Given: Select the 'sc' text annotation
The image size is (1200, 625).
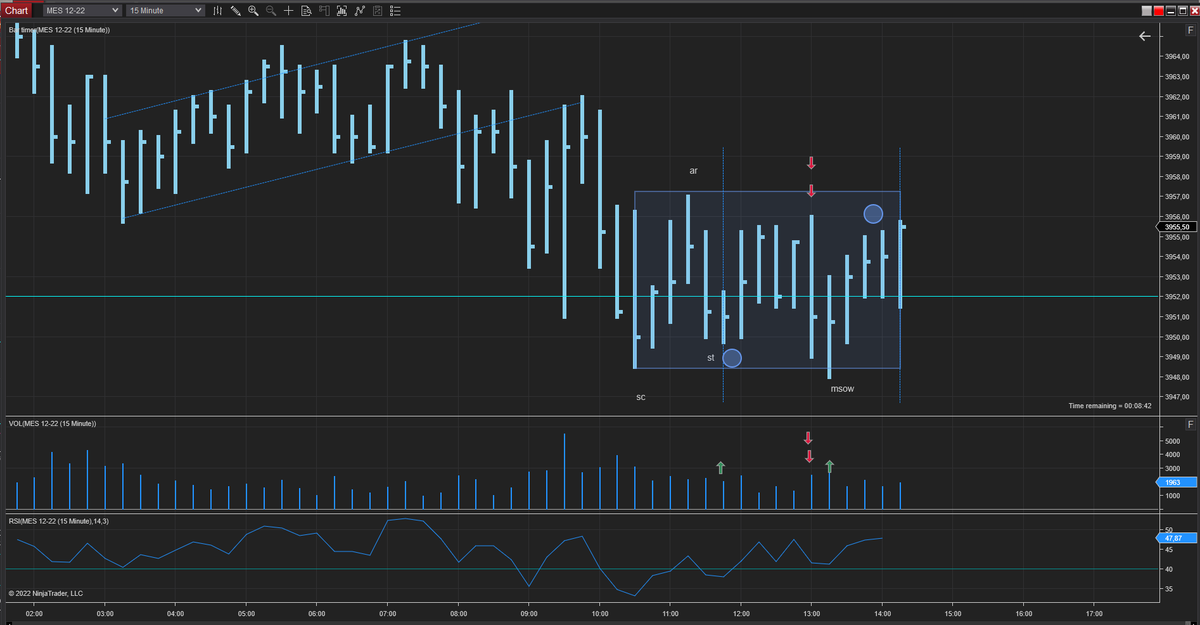Looking at the screenshot, I should [641, 397].
